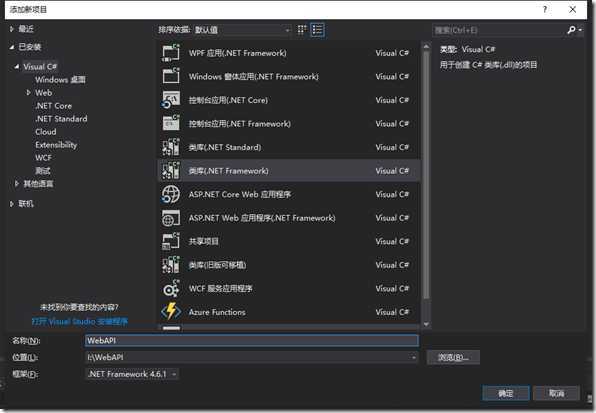Screen dimensions: 596x413
Task: Select the Class Library (.NET Framework) icon
Action: coord(171,171)
